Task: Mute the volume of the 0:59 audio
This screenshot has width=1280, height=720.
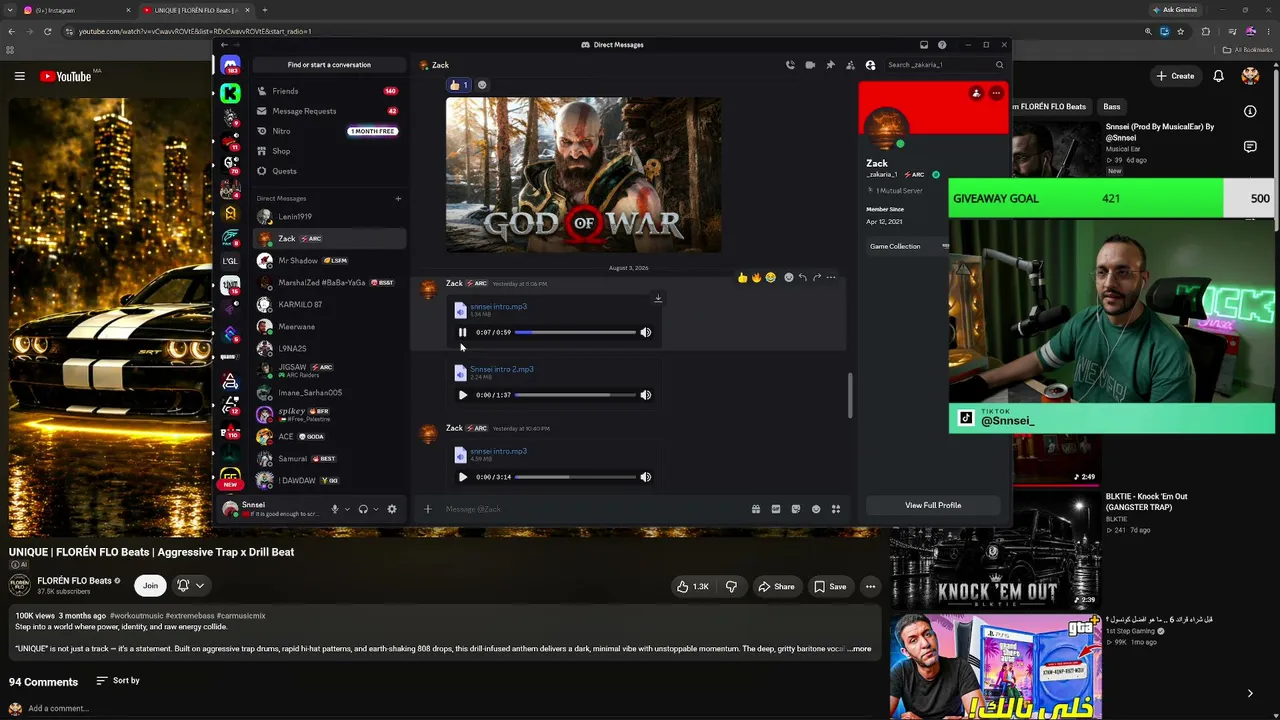Action: [645, 332]
